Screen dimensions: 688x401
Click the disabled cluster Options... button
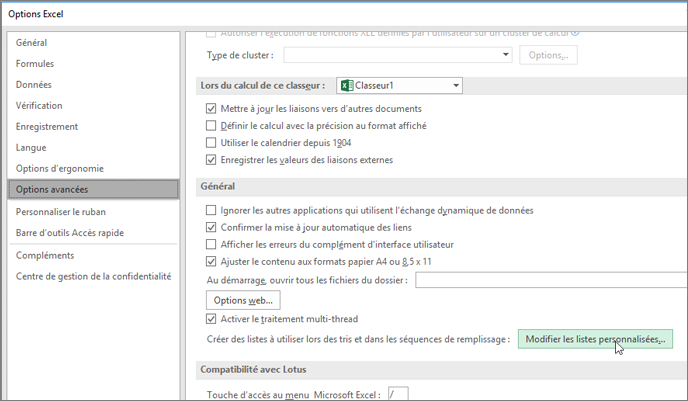(x=548, y=55)
